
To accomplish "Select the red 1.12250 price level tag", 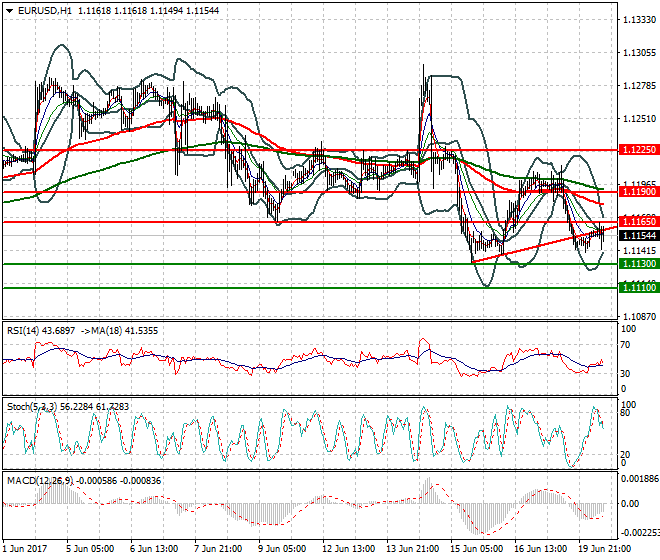I will 637,149.
